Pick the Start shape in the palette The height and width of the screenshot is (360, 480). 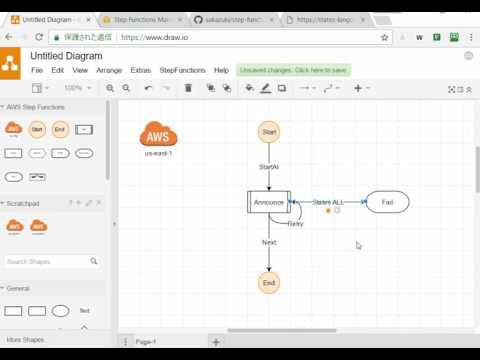(x=37, y=129)
